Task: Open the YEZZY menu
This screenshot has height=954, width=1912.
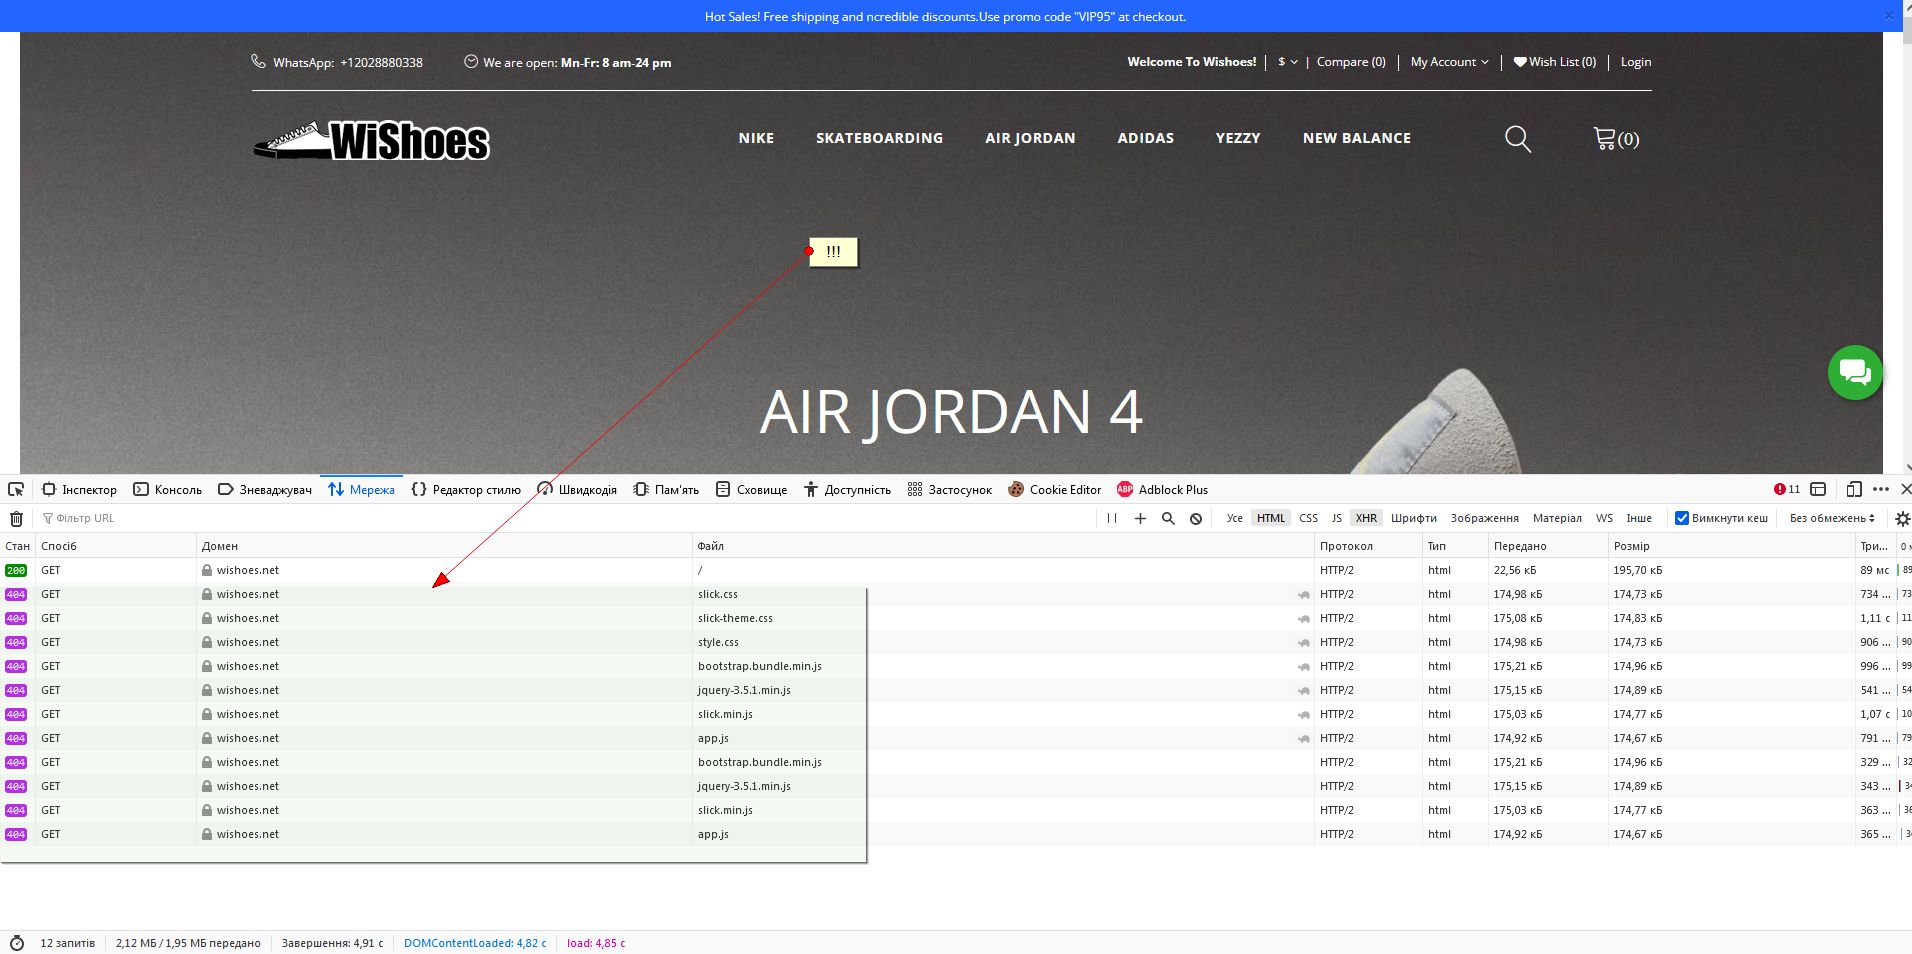Action: tap(1238, 138)
